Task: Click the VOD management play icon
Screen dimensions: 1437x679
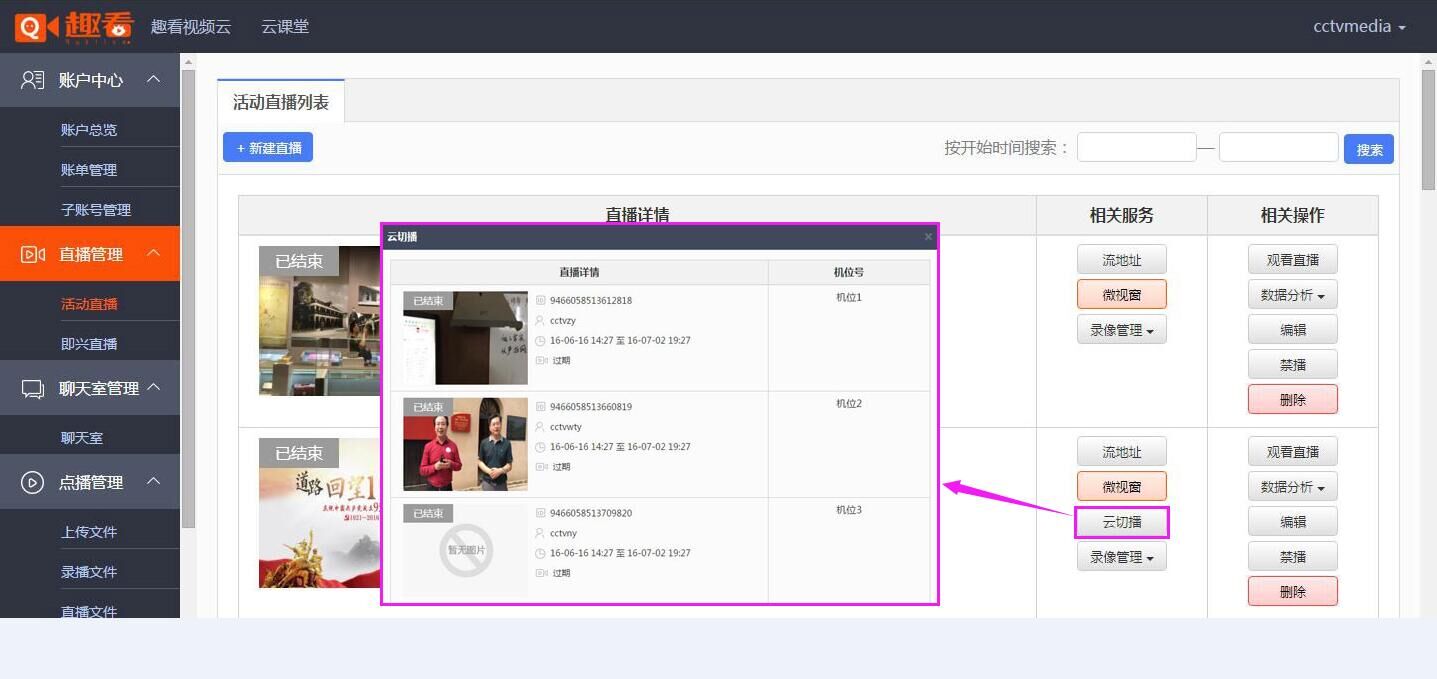Action: tap(33, 482)
